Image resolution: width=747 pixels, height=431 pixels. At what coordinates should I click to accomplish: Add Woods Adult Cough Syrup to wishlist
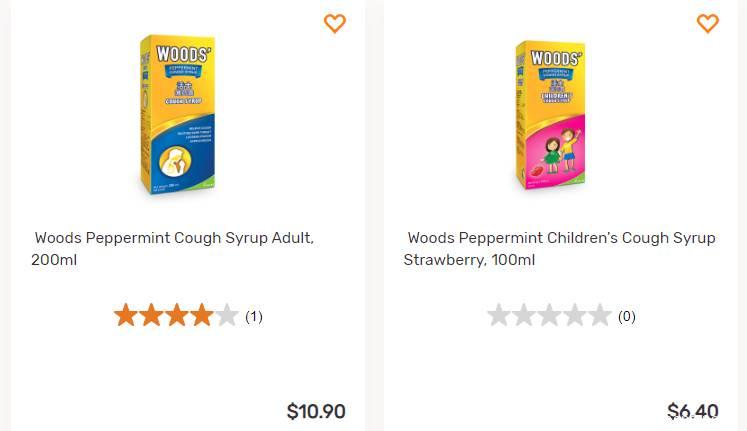coord(335,23)
